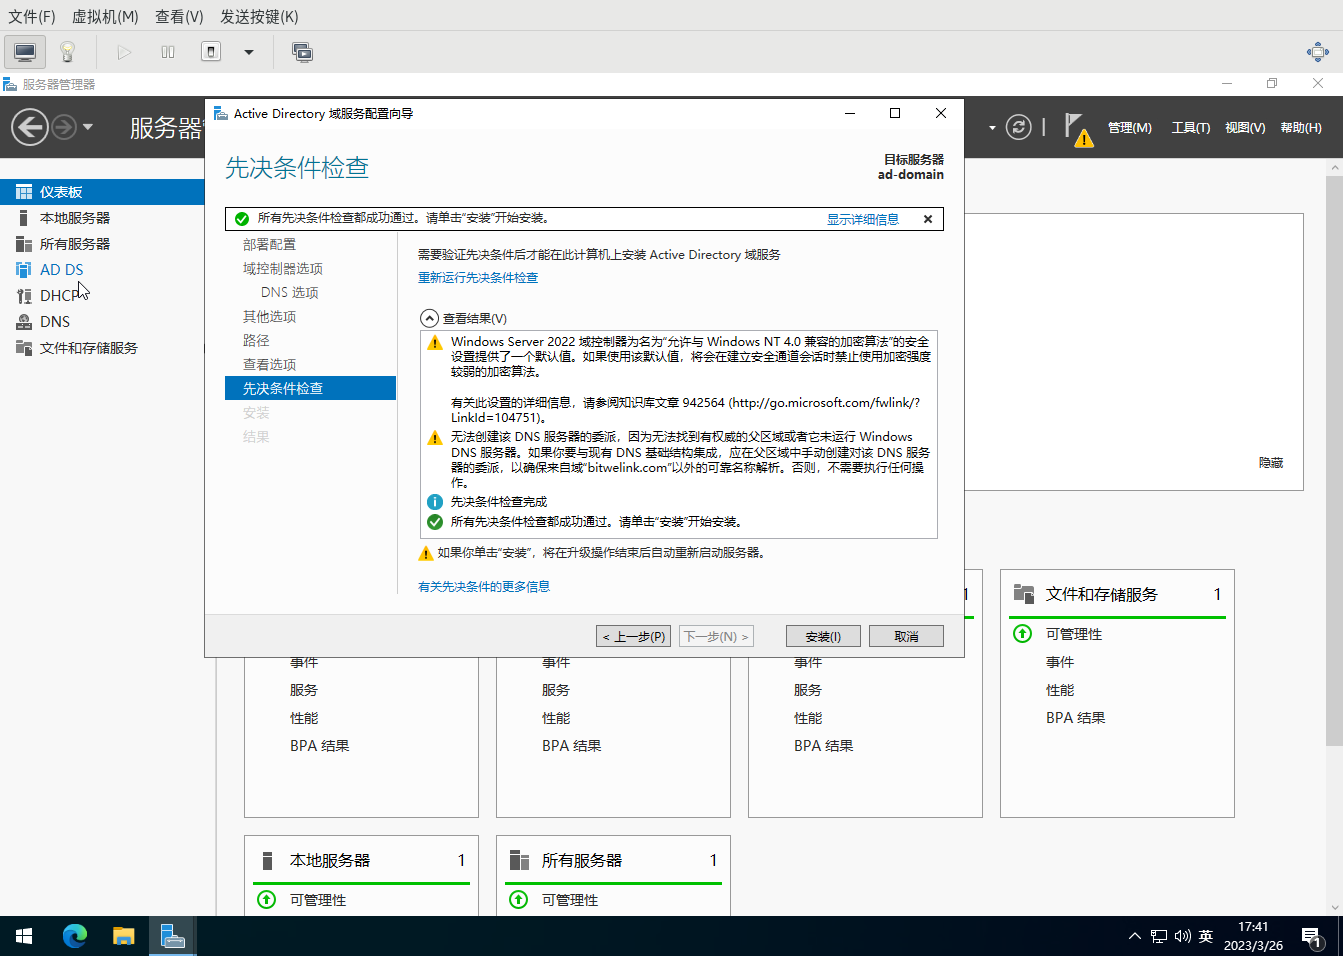Click the refresh icon in Server Manager
Viewport: 1343px width, 956px height.
tap(1018, 127)
